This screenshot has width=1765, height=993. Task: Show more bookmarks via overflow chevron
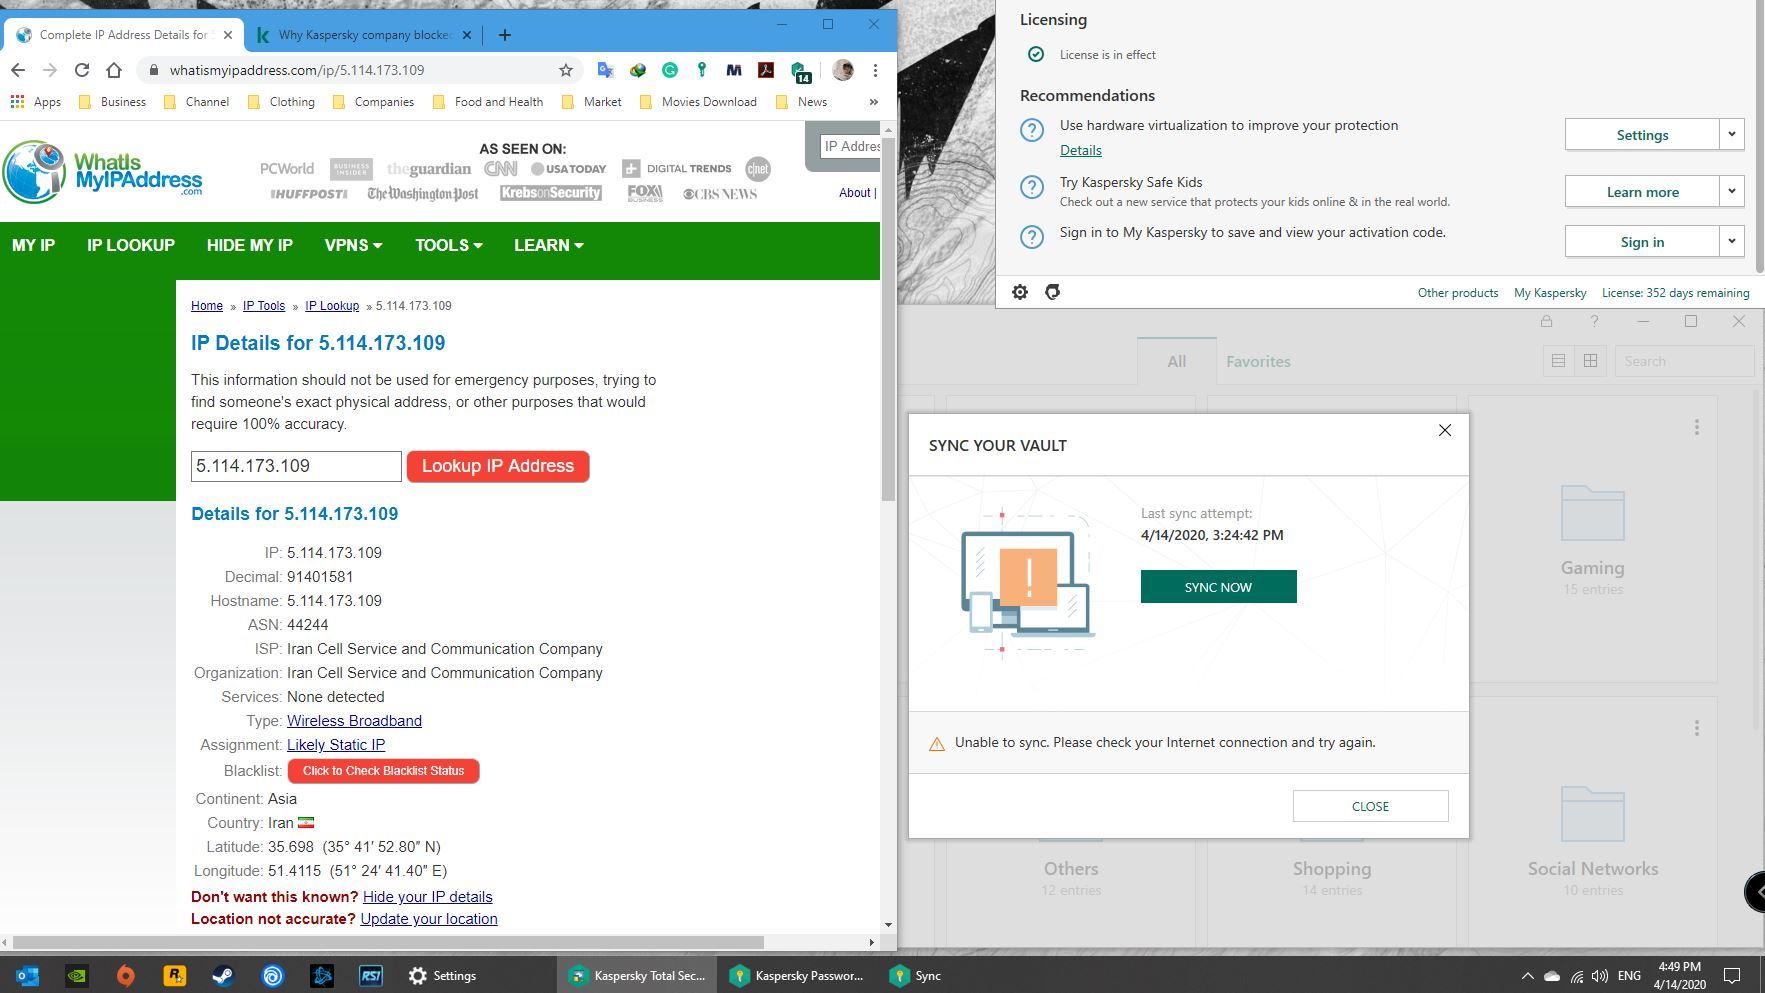click(x=873, y=102)
